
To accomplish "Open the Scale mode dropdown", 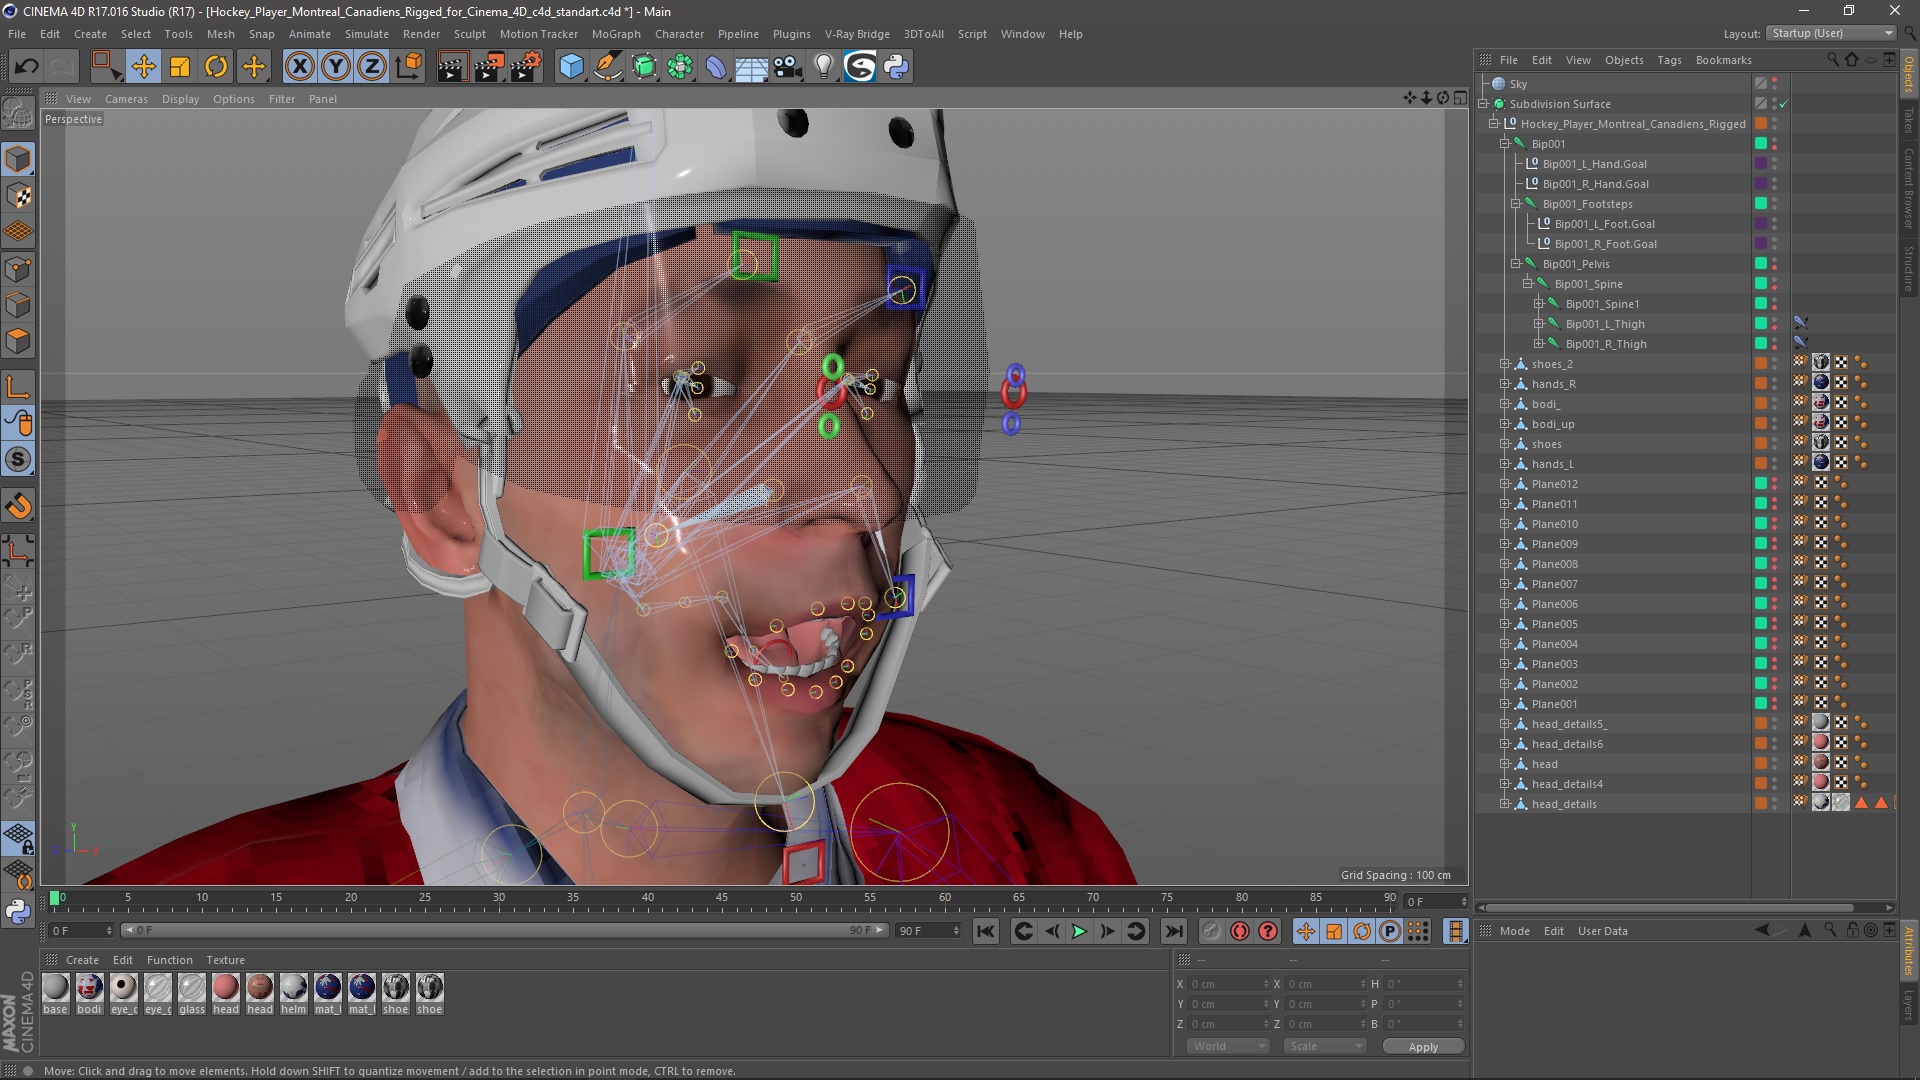I will coord(1324,1046).
